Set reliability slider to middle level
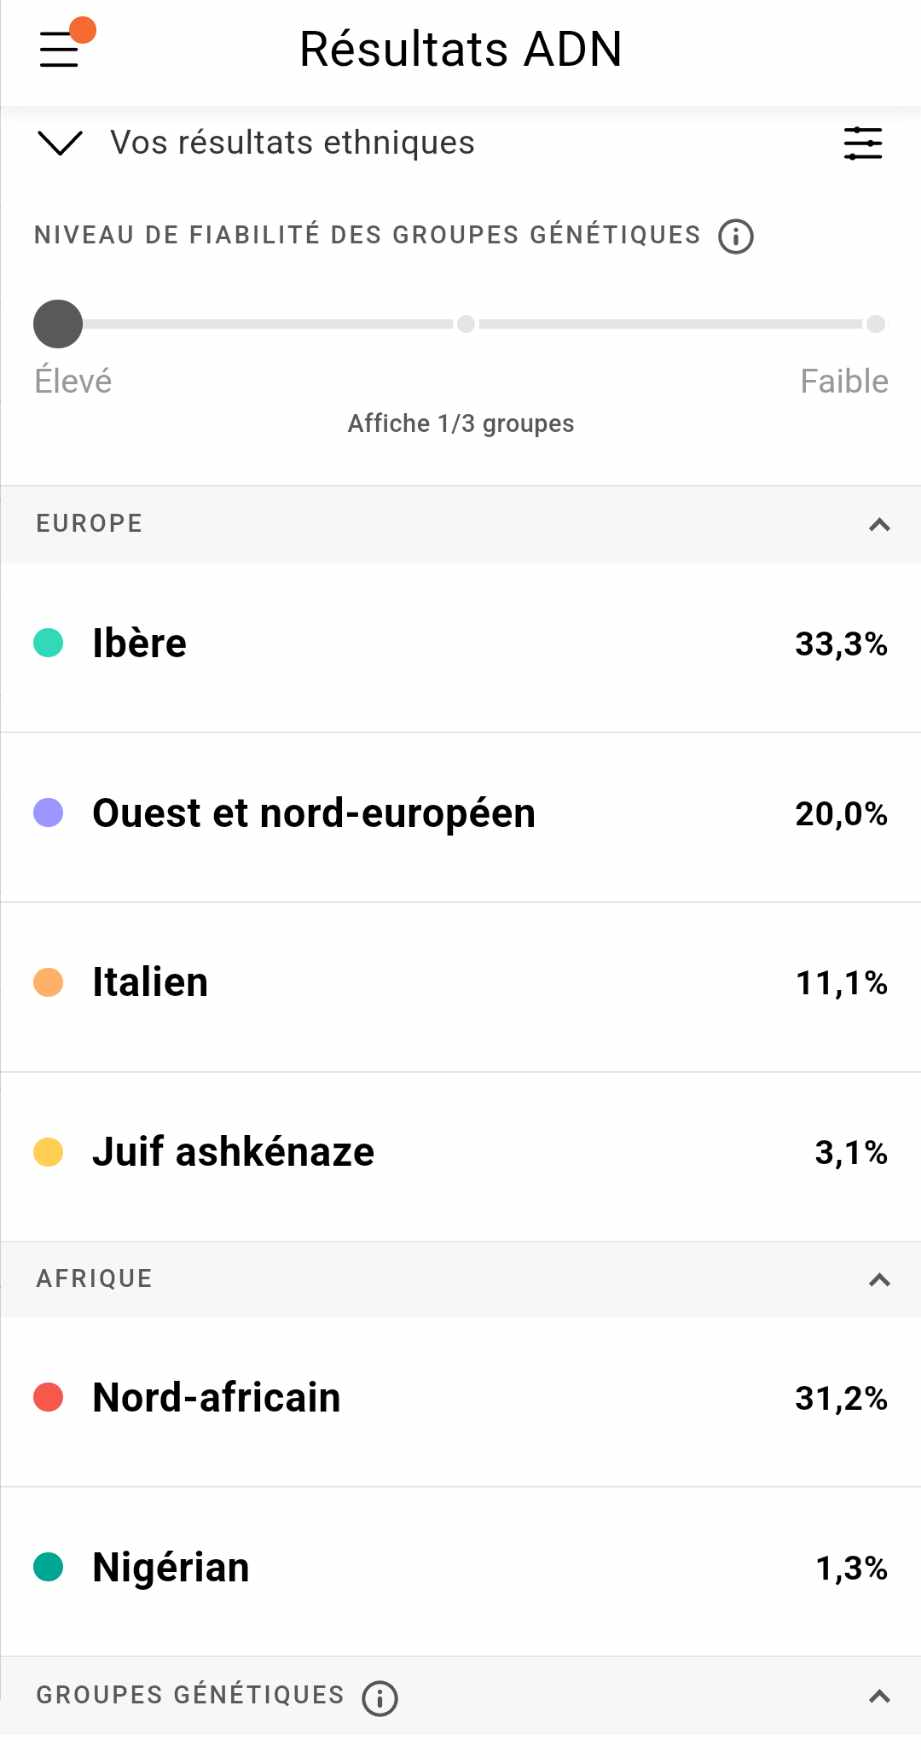921x1761 pixels. (x=466, y=324)
